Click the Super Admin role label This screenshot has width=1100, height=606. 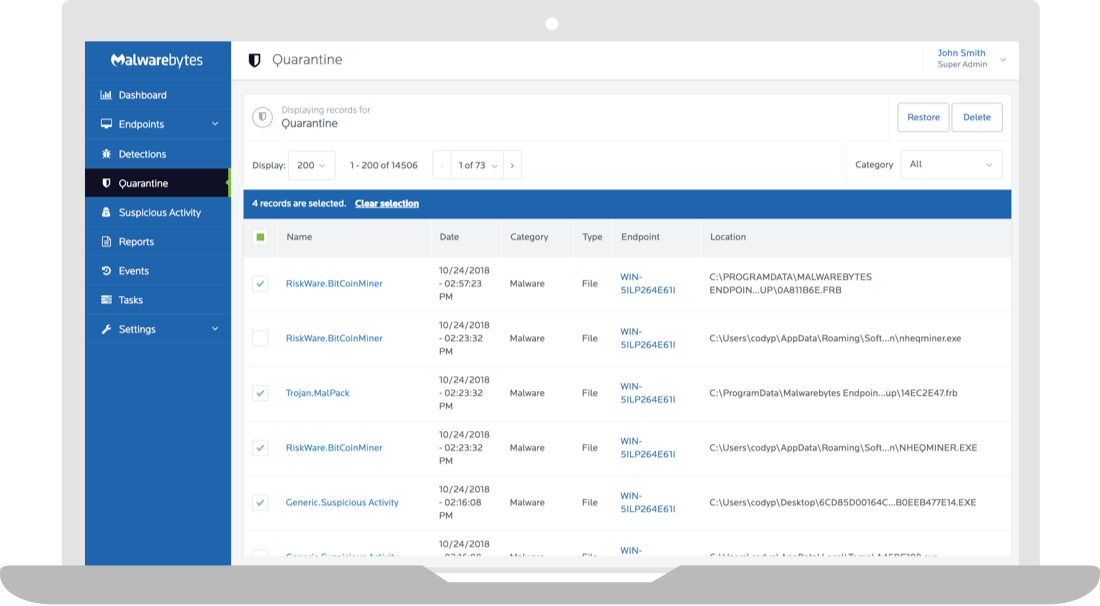(962, 65)
